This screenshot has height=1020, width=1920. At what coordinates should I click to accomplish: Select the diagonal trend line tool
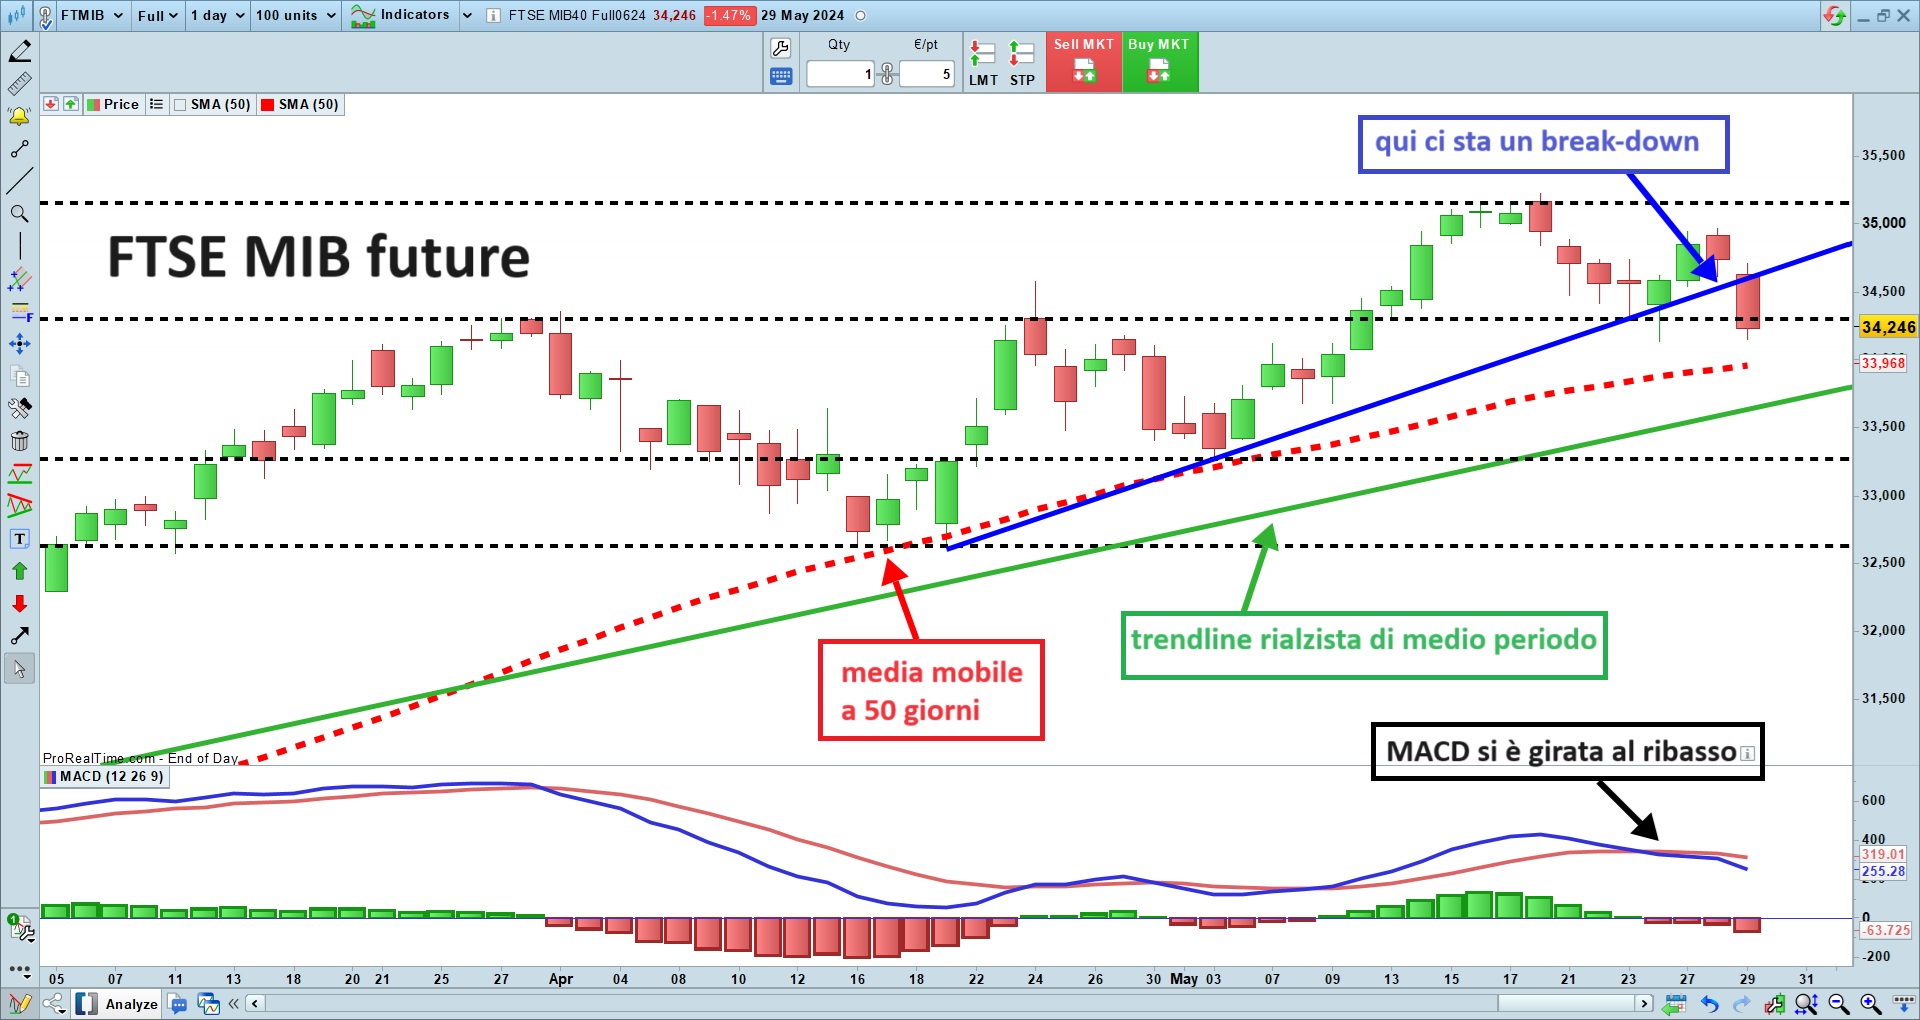(19, 181)
